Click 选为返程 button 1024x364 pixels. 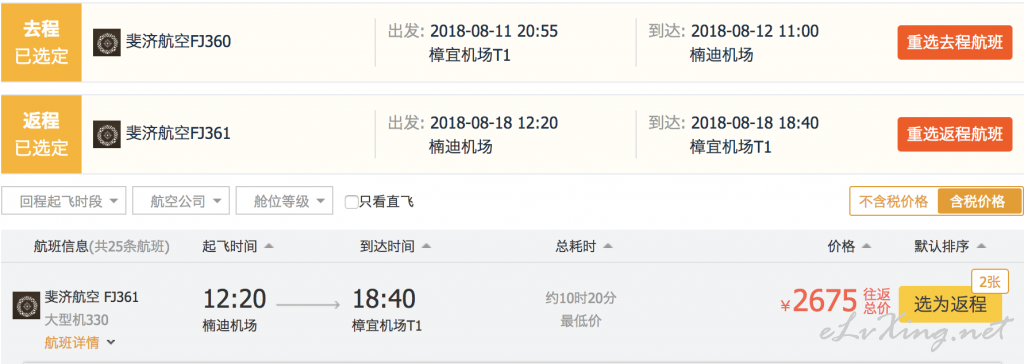[x=950, y=304]
